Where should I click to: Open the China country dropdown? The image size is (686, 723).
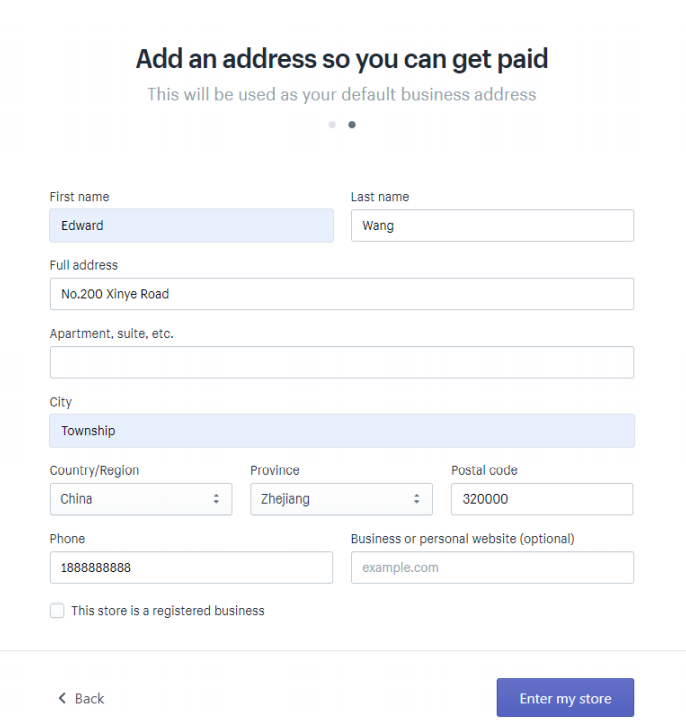pos(141,499)
